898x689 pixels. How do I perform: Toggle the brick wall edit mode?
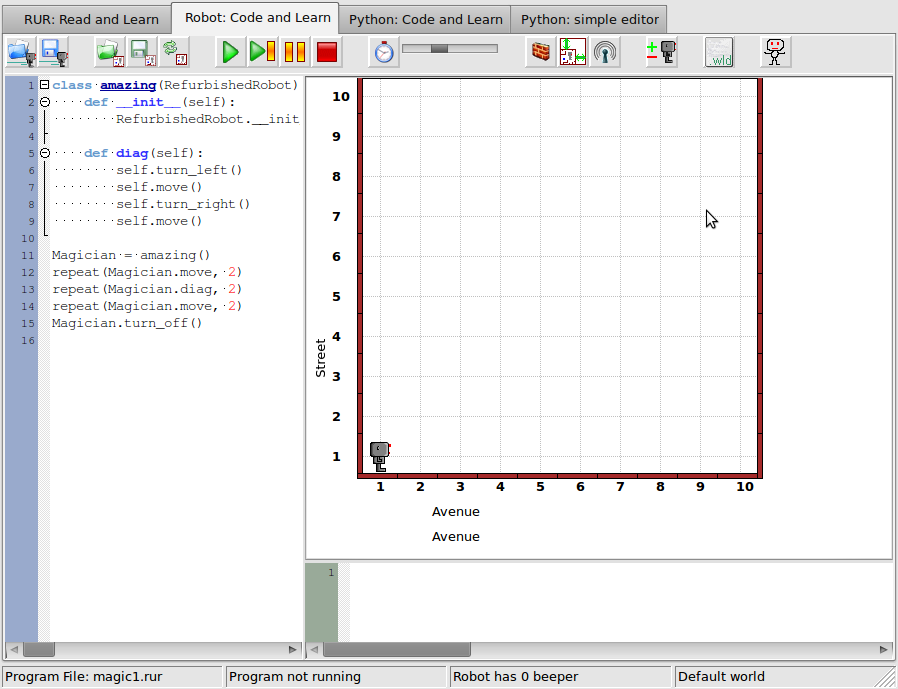pos(541,52)
